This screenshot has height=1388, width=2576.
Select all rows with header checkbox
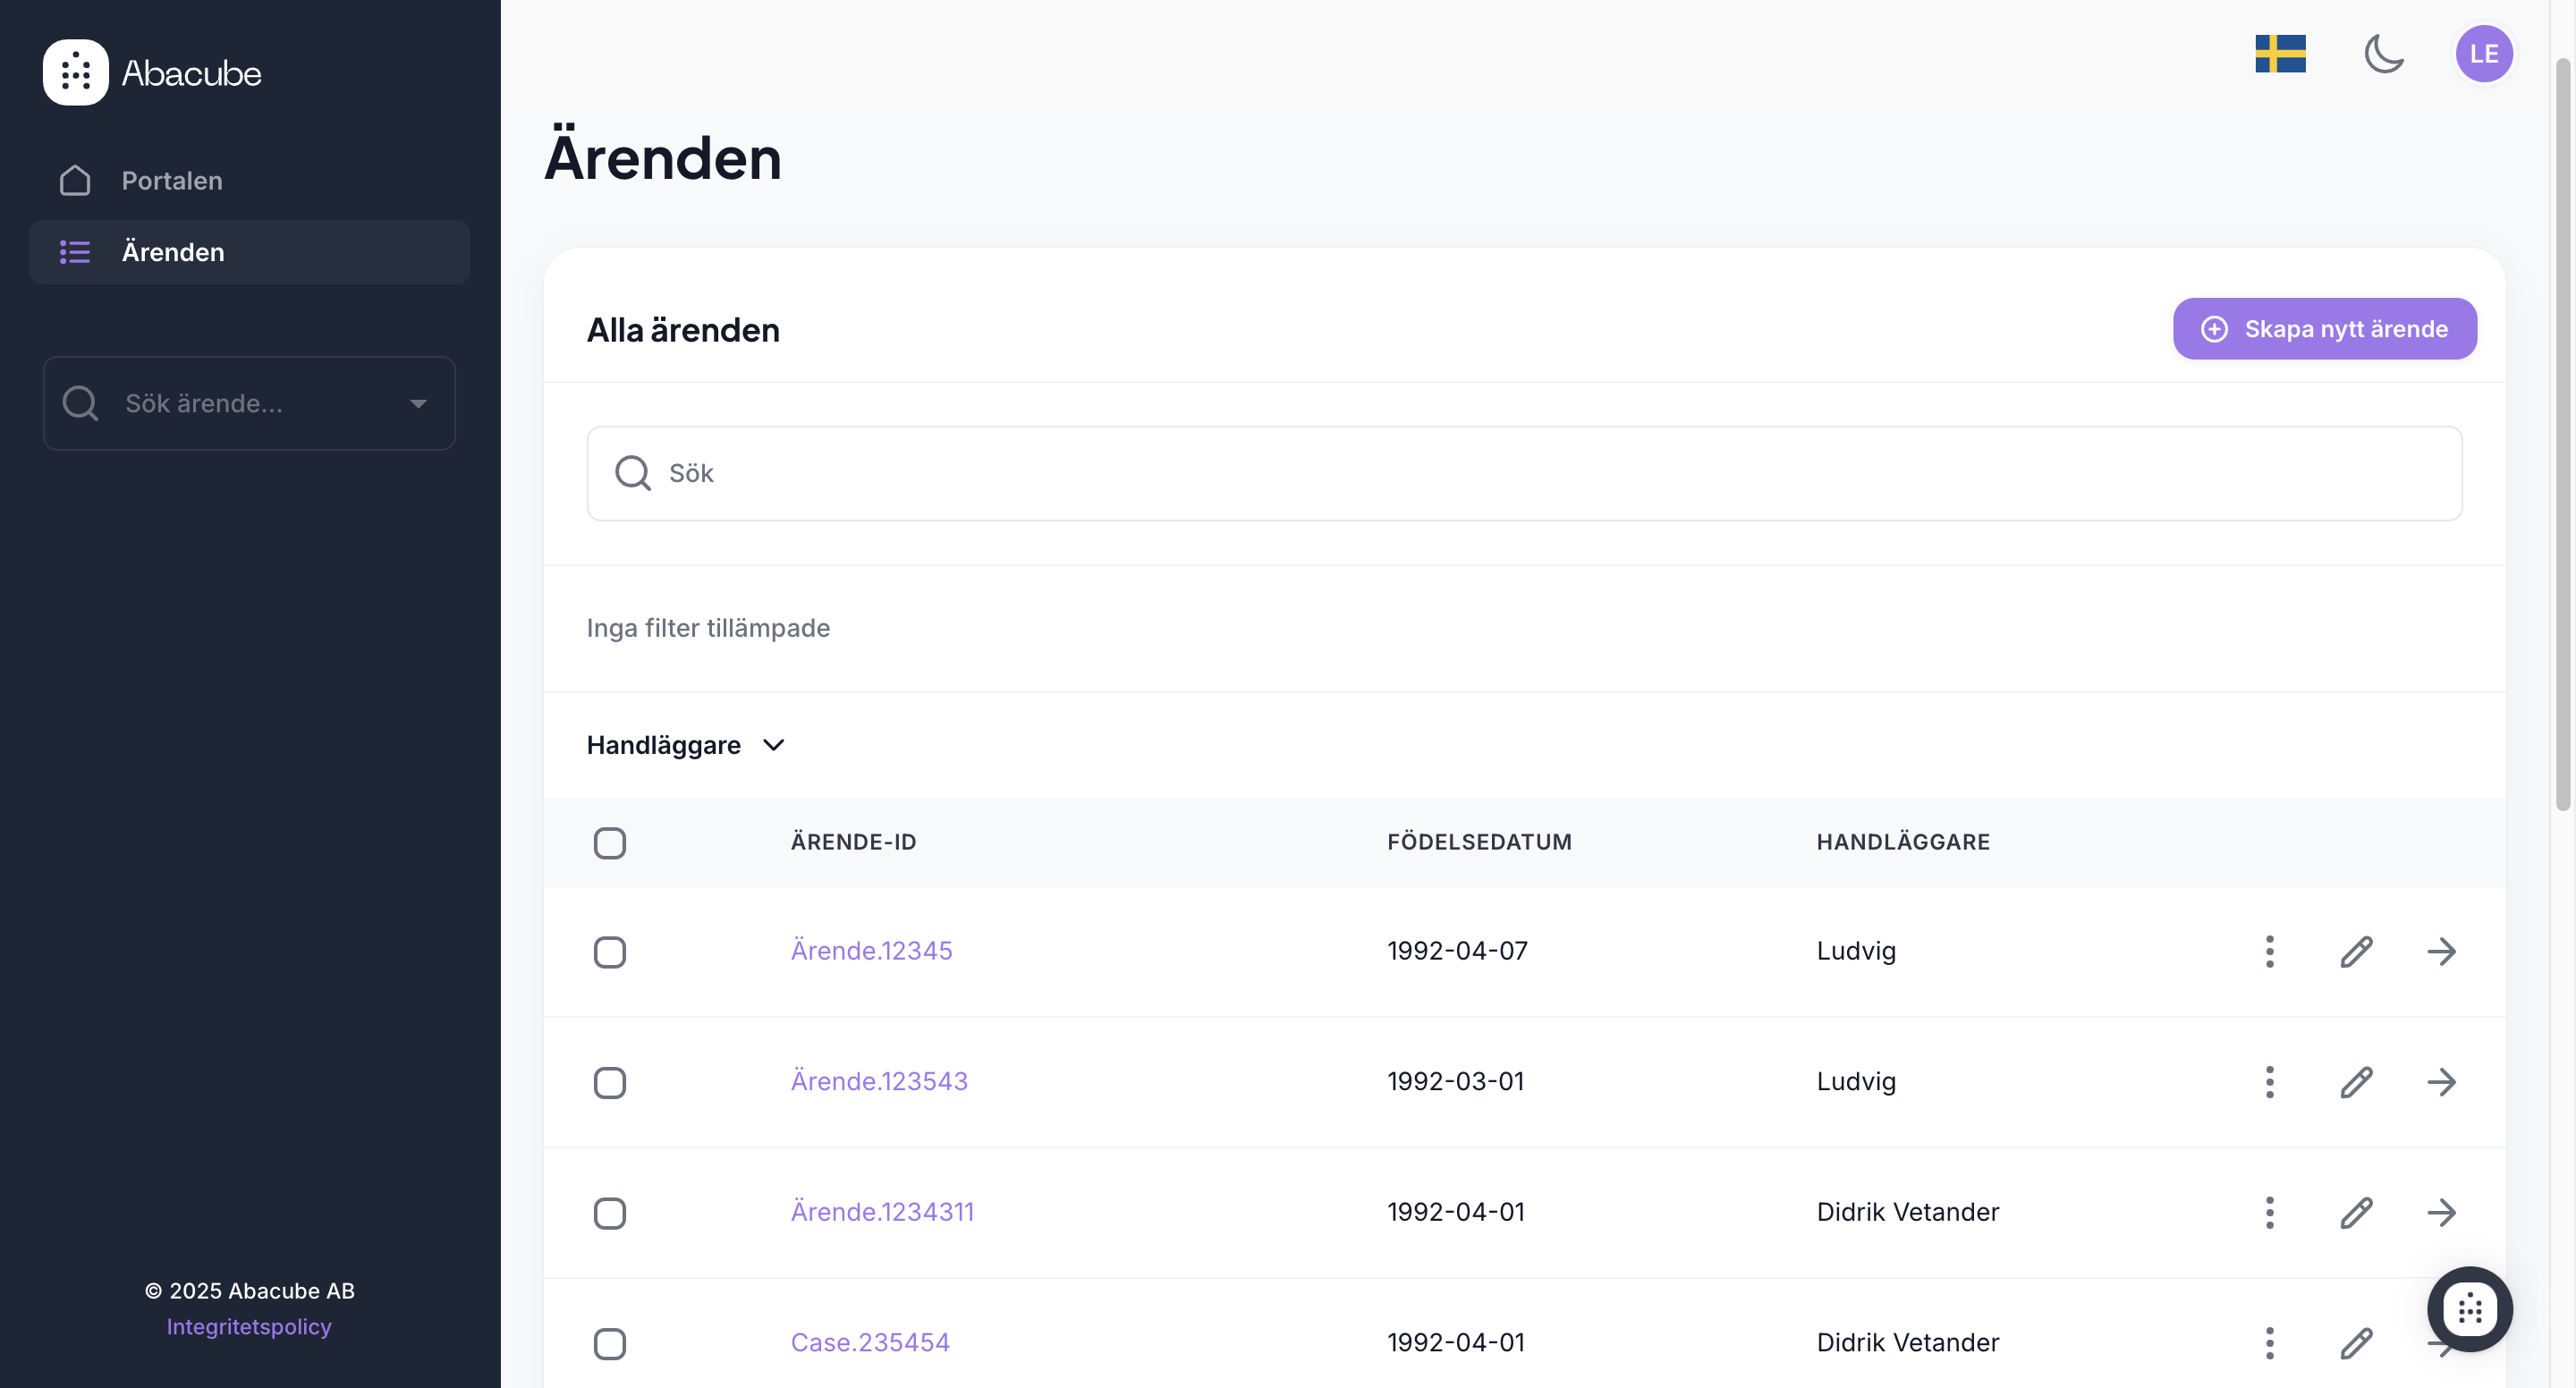(609, 842)
